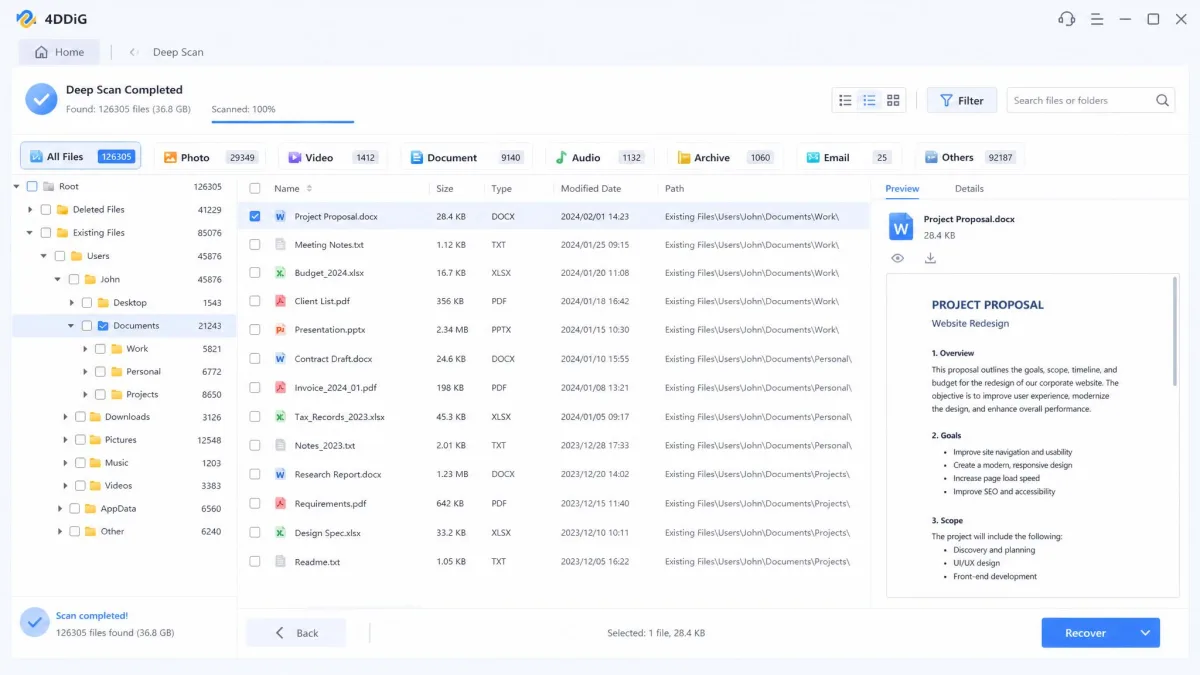The width and height of the screenshot is (1200, 675).
Task: Sort by Size column header
Action: 445,188
